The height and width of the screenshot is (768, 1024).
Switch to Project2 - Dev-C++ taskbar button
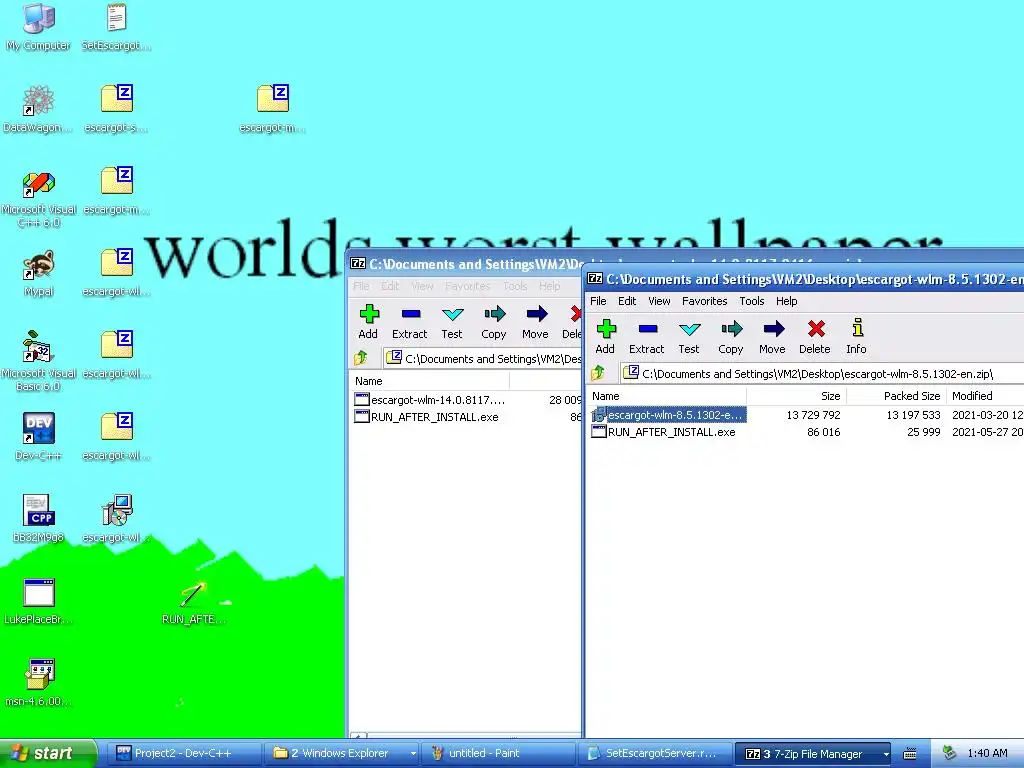pyautogui.click(x=183, y=753)
